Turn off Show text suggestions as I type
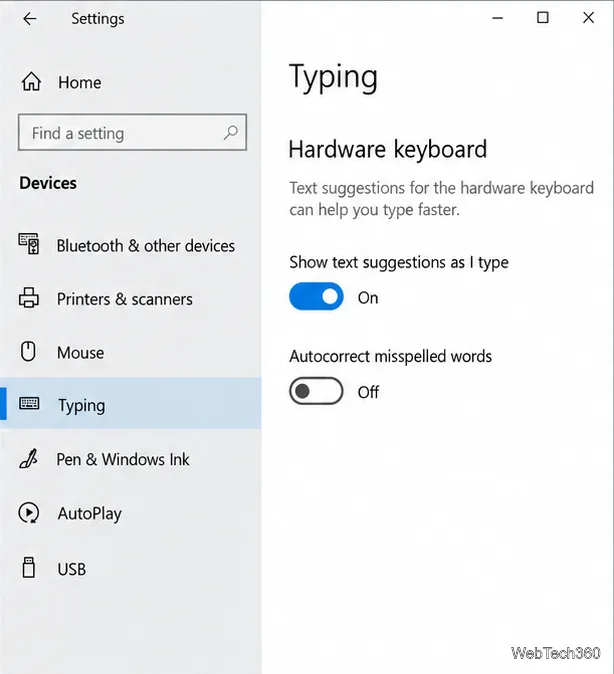The width and height of the screenshot is (614, 674). (x=316, y=297)
